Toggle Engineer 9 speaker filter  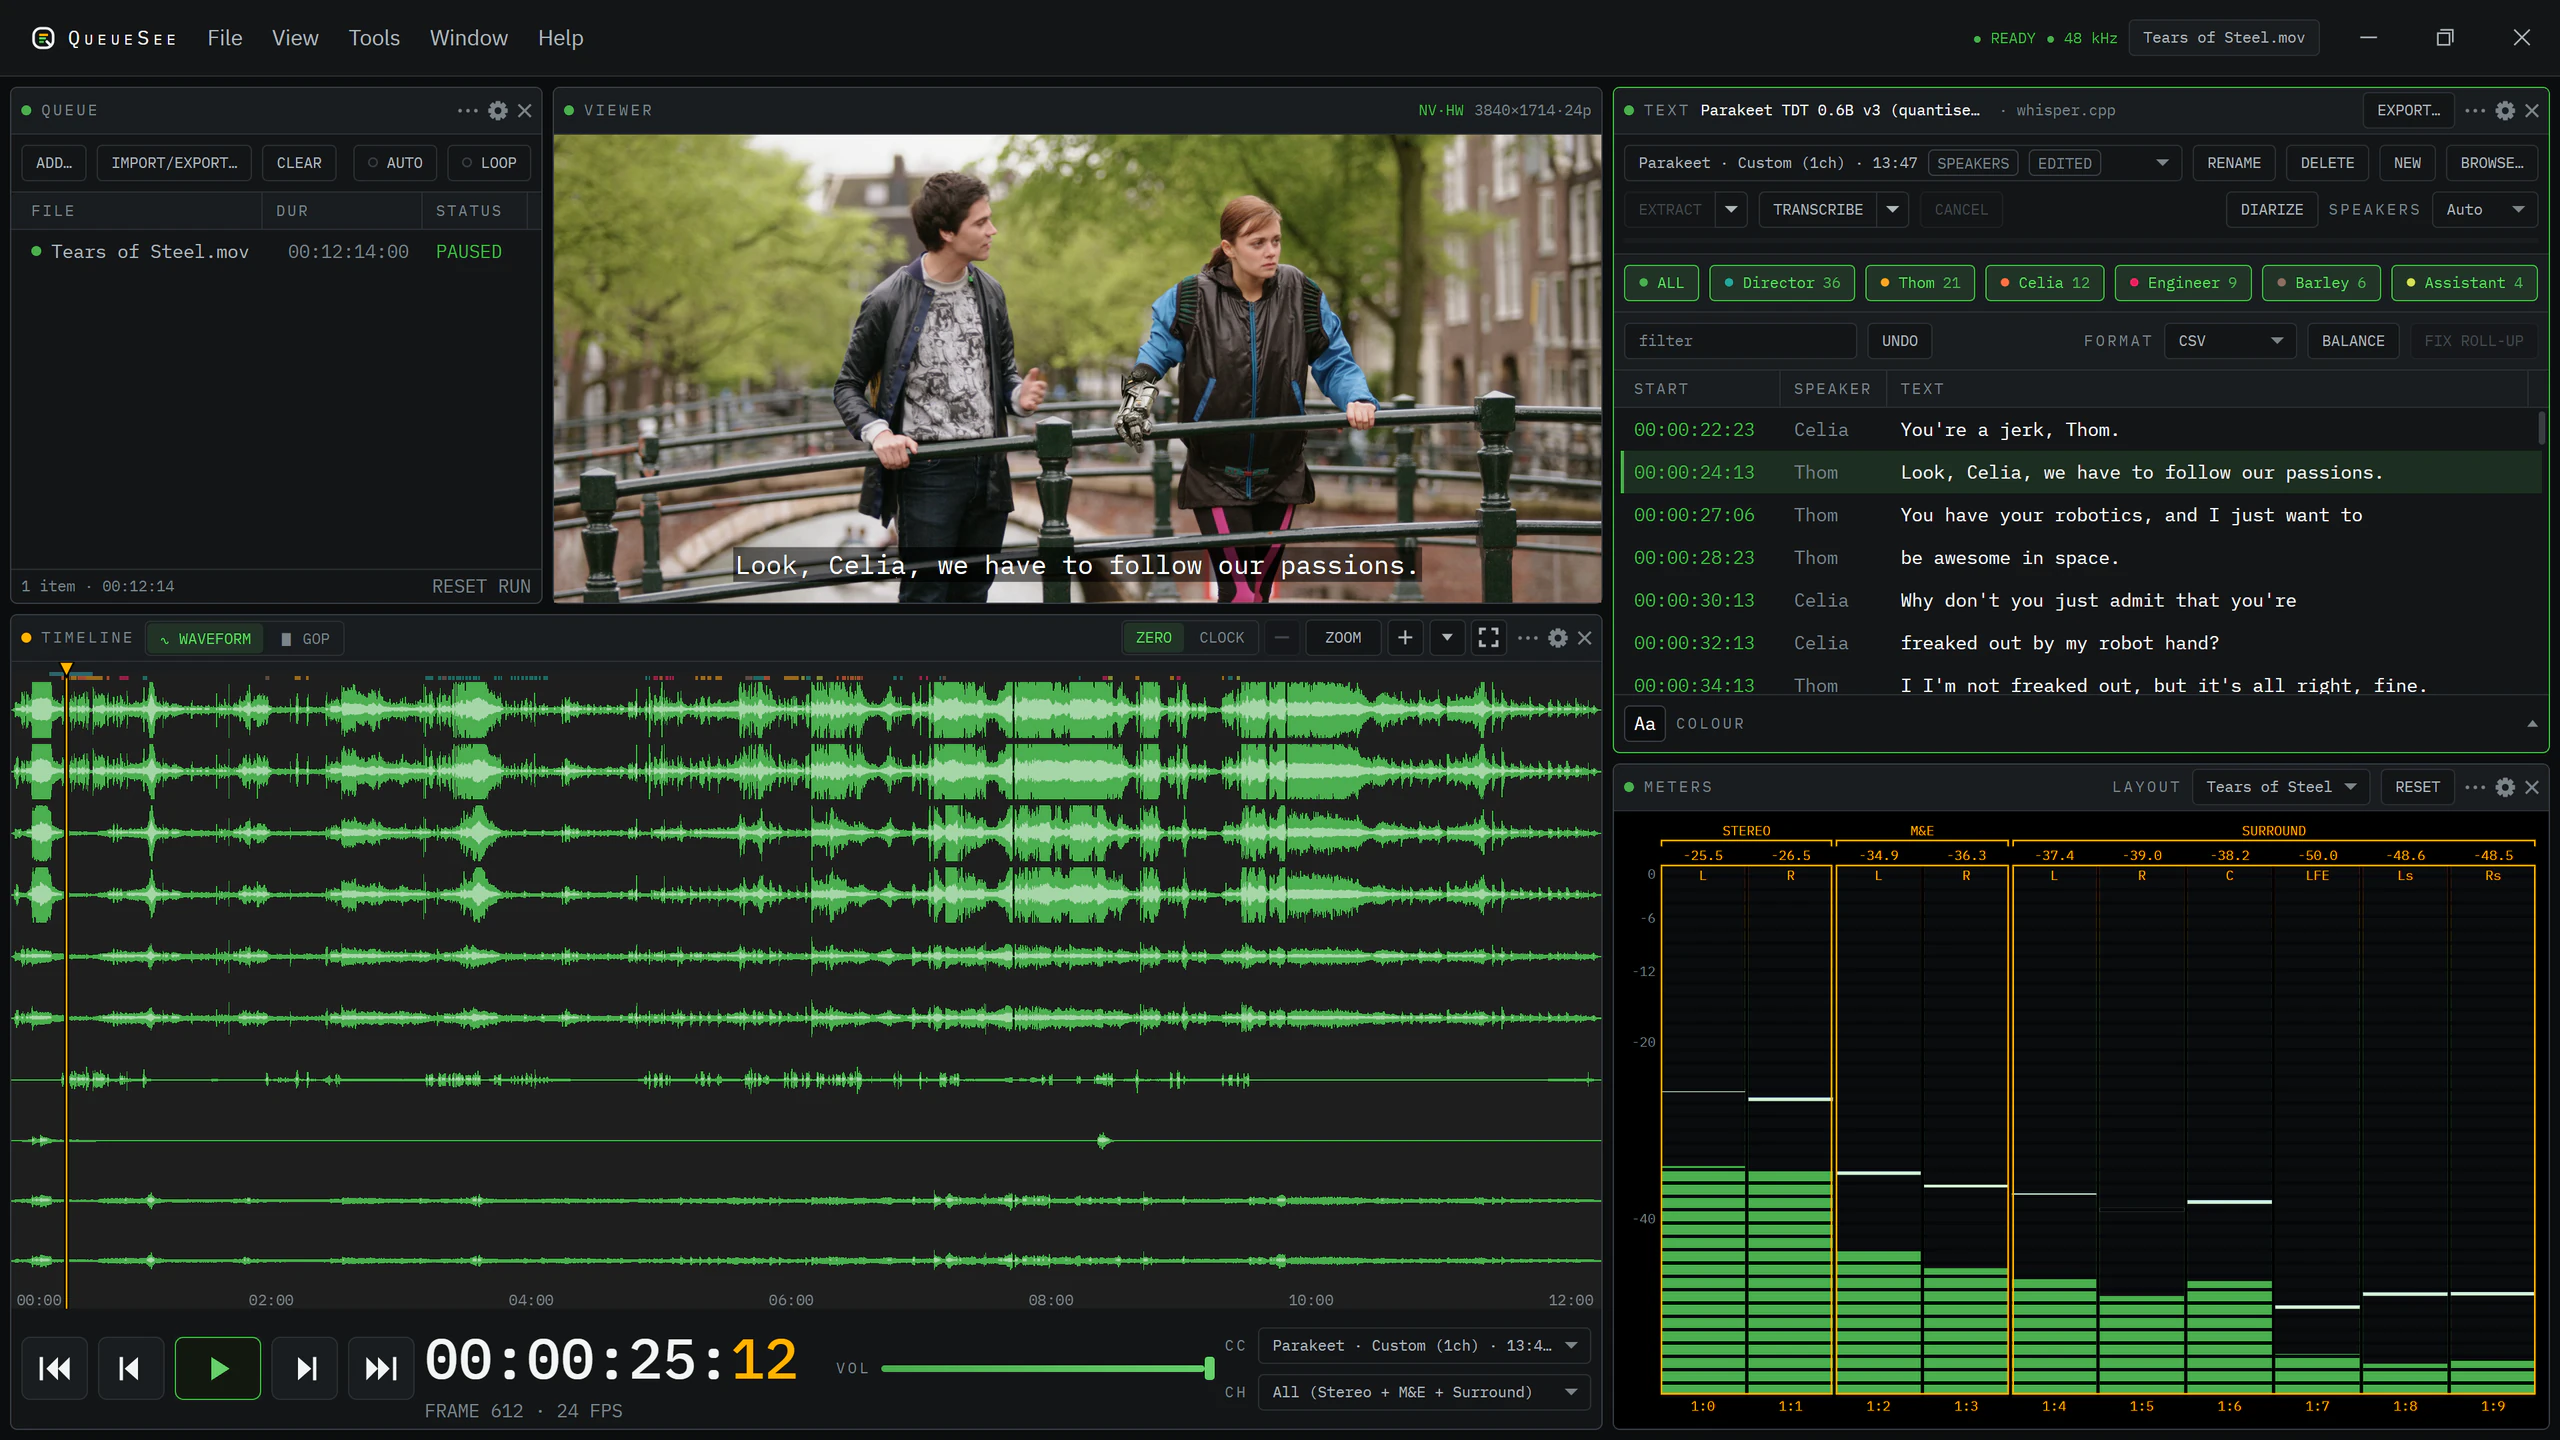point(2183,283)
